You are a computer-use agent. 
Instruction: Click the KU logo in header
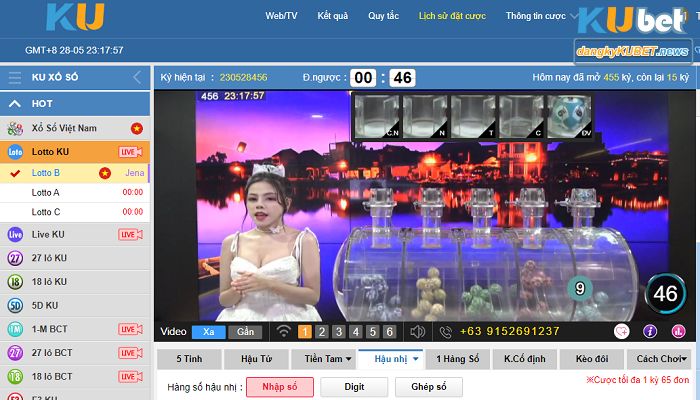tap(75, 17)
